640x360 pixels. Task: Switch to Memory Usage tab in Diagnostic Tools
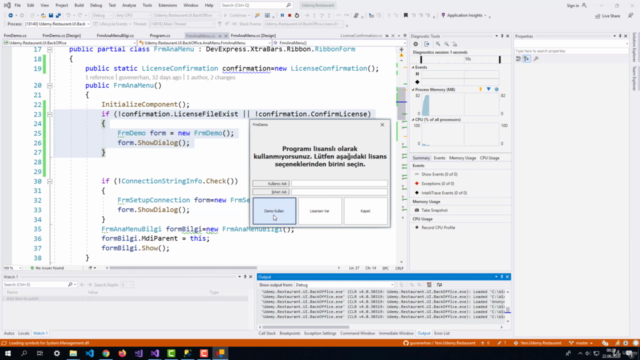click(x=462, y=158)
